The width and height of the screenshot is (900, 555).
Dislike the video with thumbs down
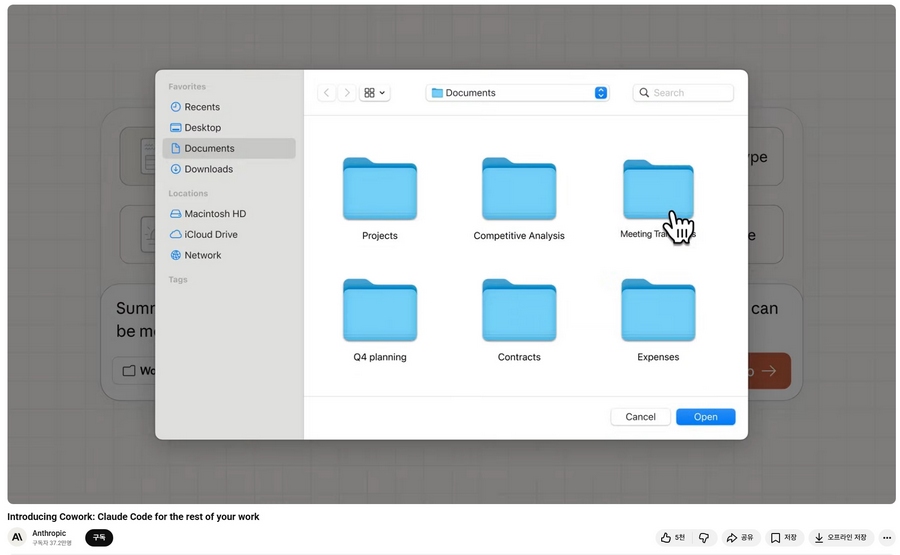(704, 538)
